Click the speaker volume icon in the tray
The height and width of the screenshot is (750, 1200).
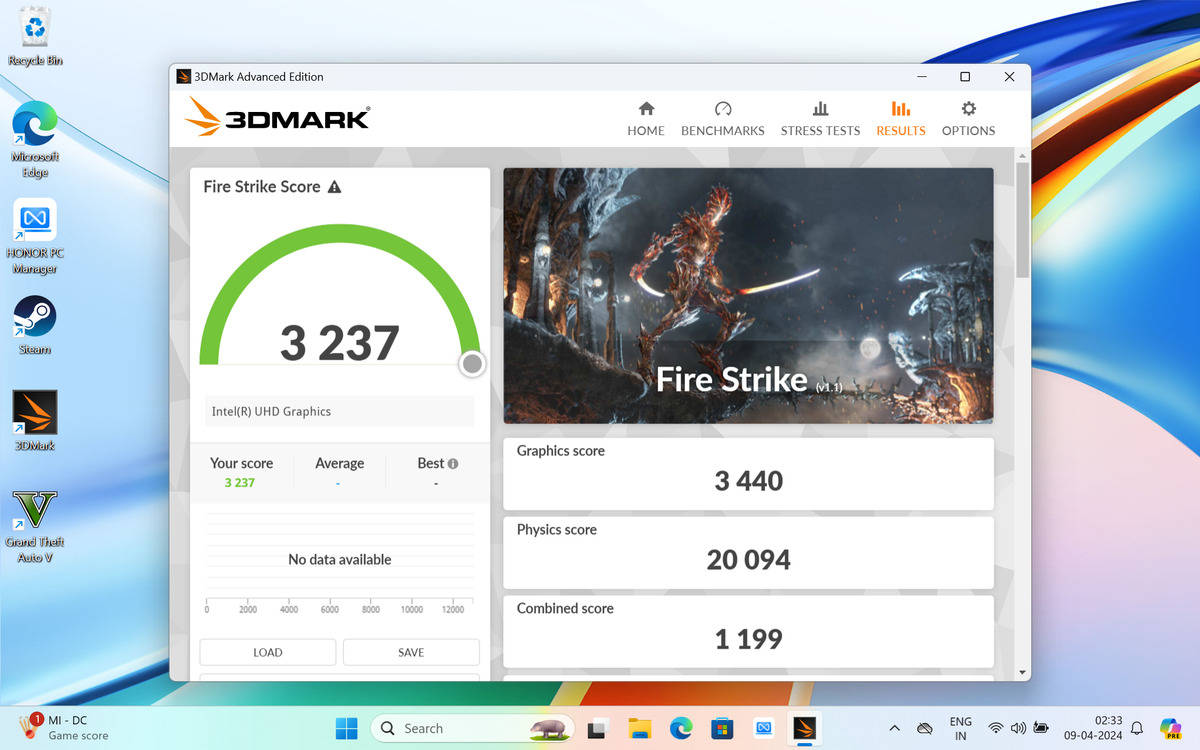coord(1018,728)
